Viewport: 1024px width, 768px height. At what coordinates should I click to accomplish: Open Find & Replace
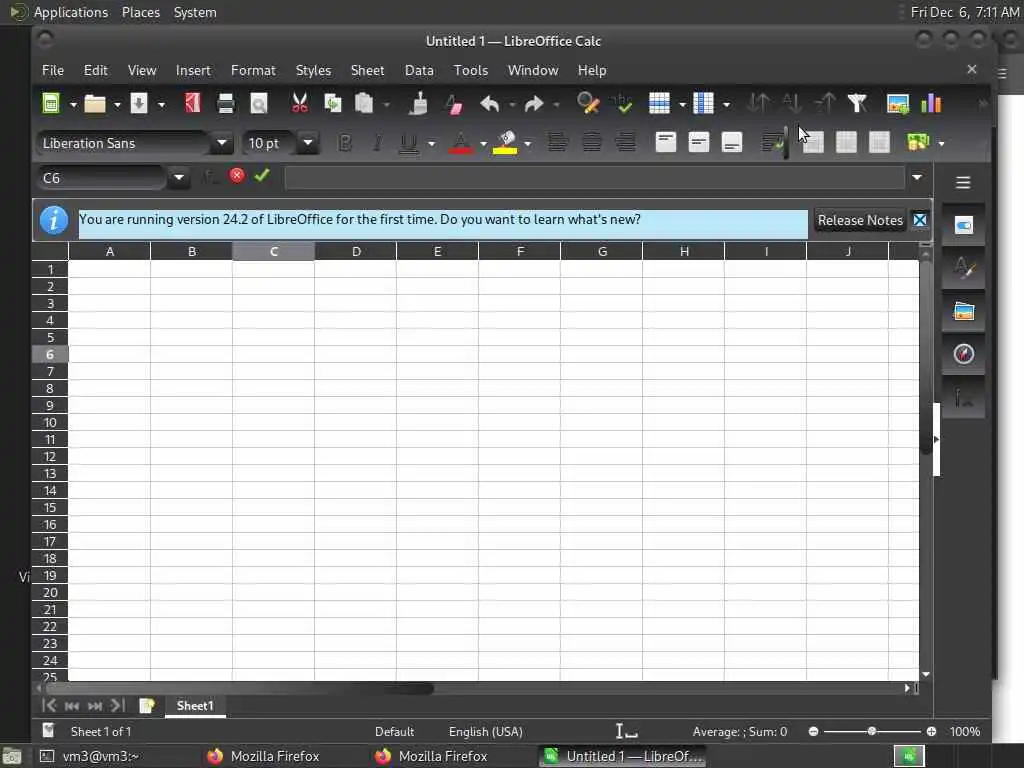pos(588,103)
